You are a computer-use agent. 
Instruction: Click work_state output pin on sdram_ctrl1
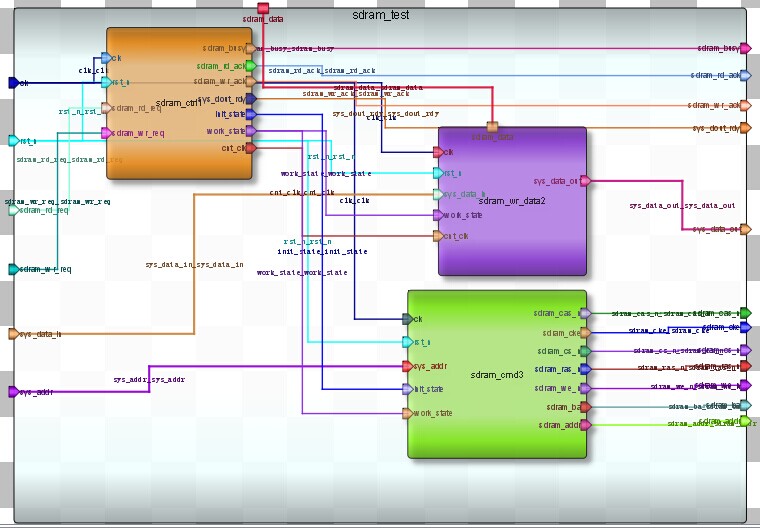pyautogui.click(x=251, y=131)
